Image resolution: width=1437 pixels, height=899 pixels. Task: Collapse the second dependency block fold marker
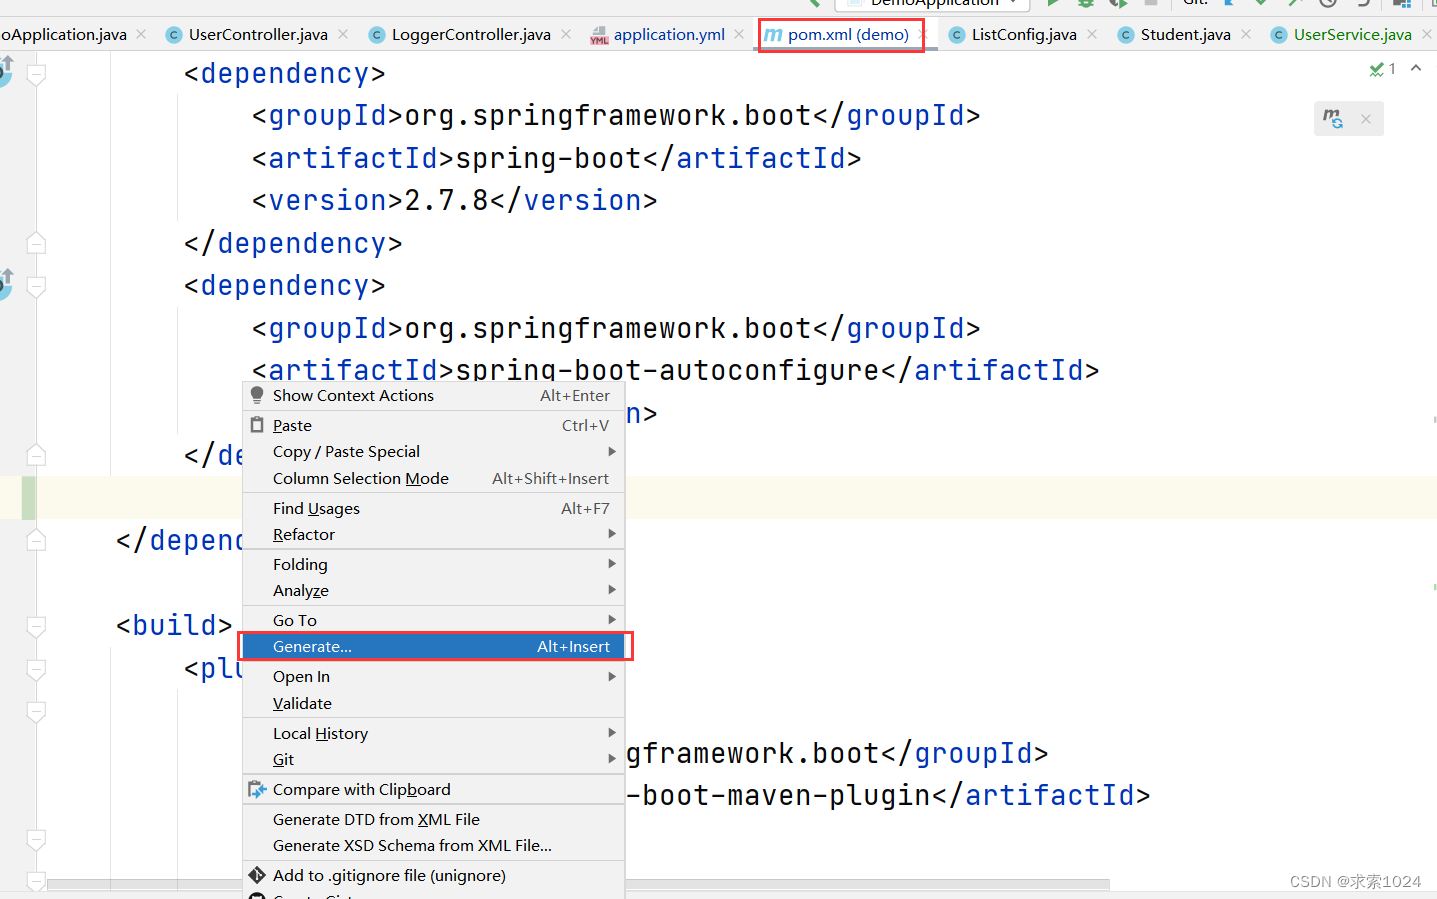coord(36,286)
